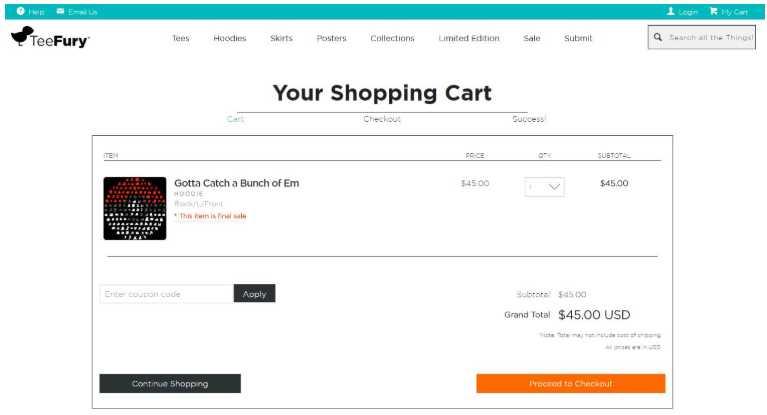Click Proceed to Checkout
This screenshot has height=415, width=767.
click(570, 383)
